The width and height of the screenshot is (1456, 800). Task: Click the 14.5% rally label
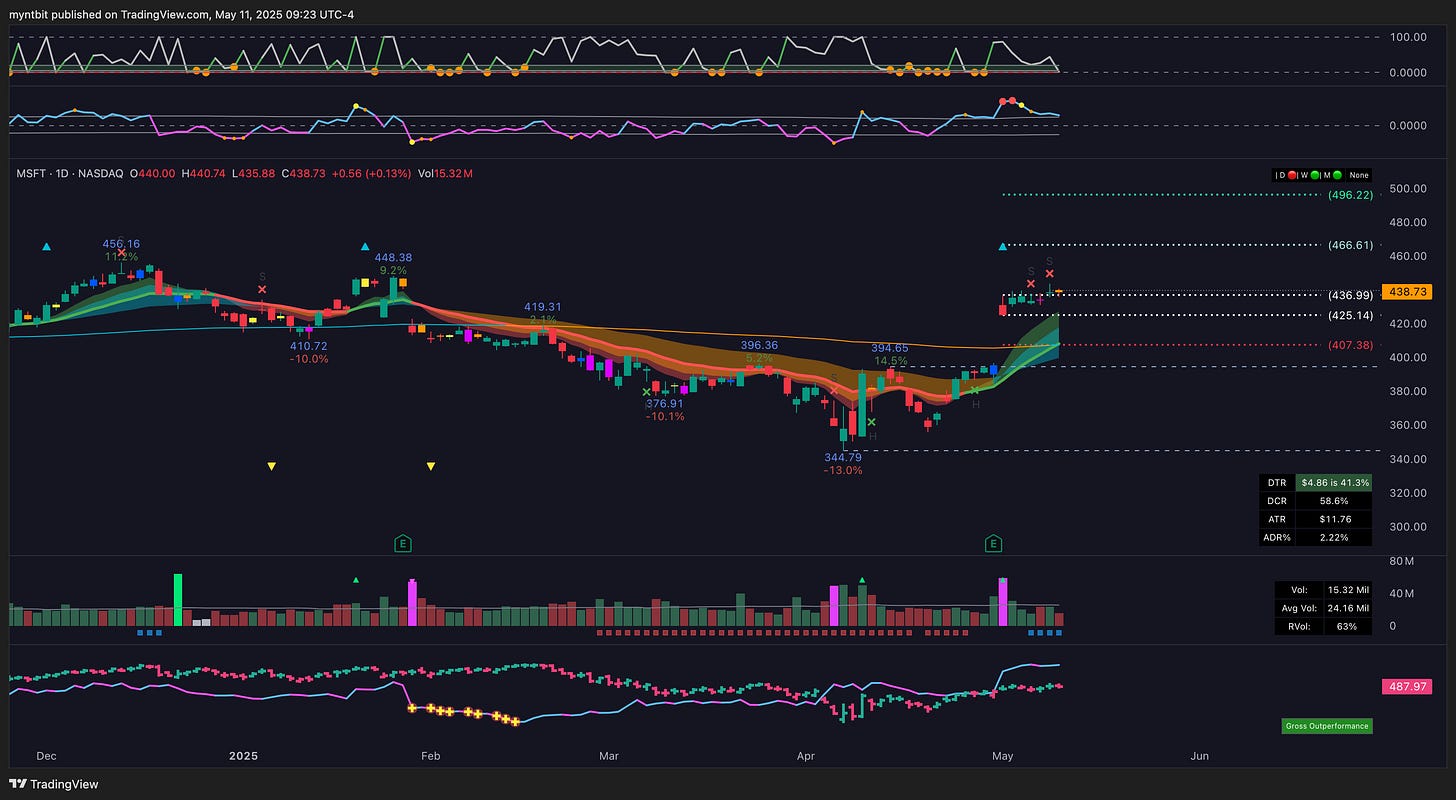point(890,361)
